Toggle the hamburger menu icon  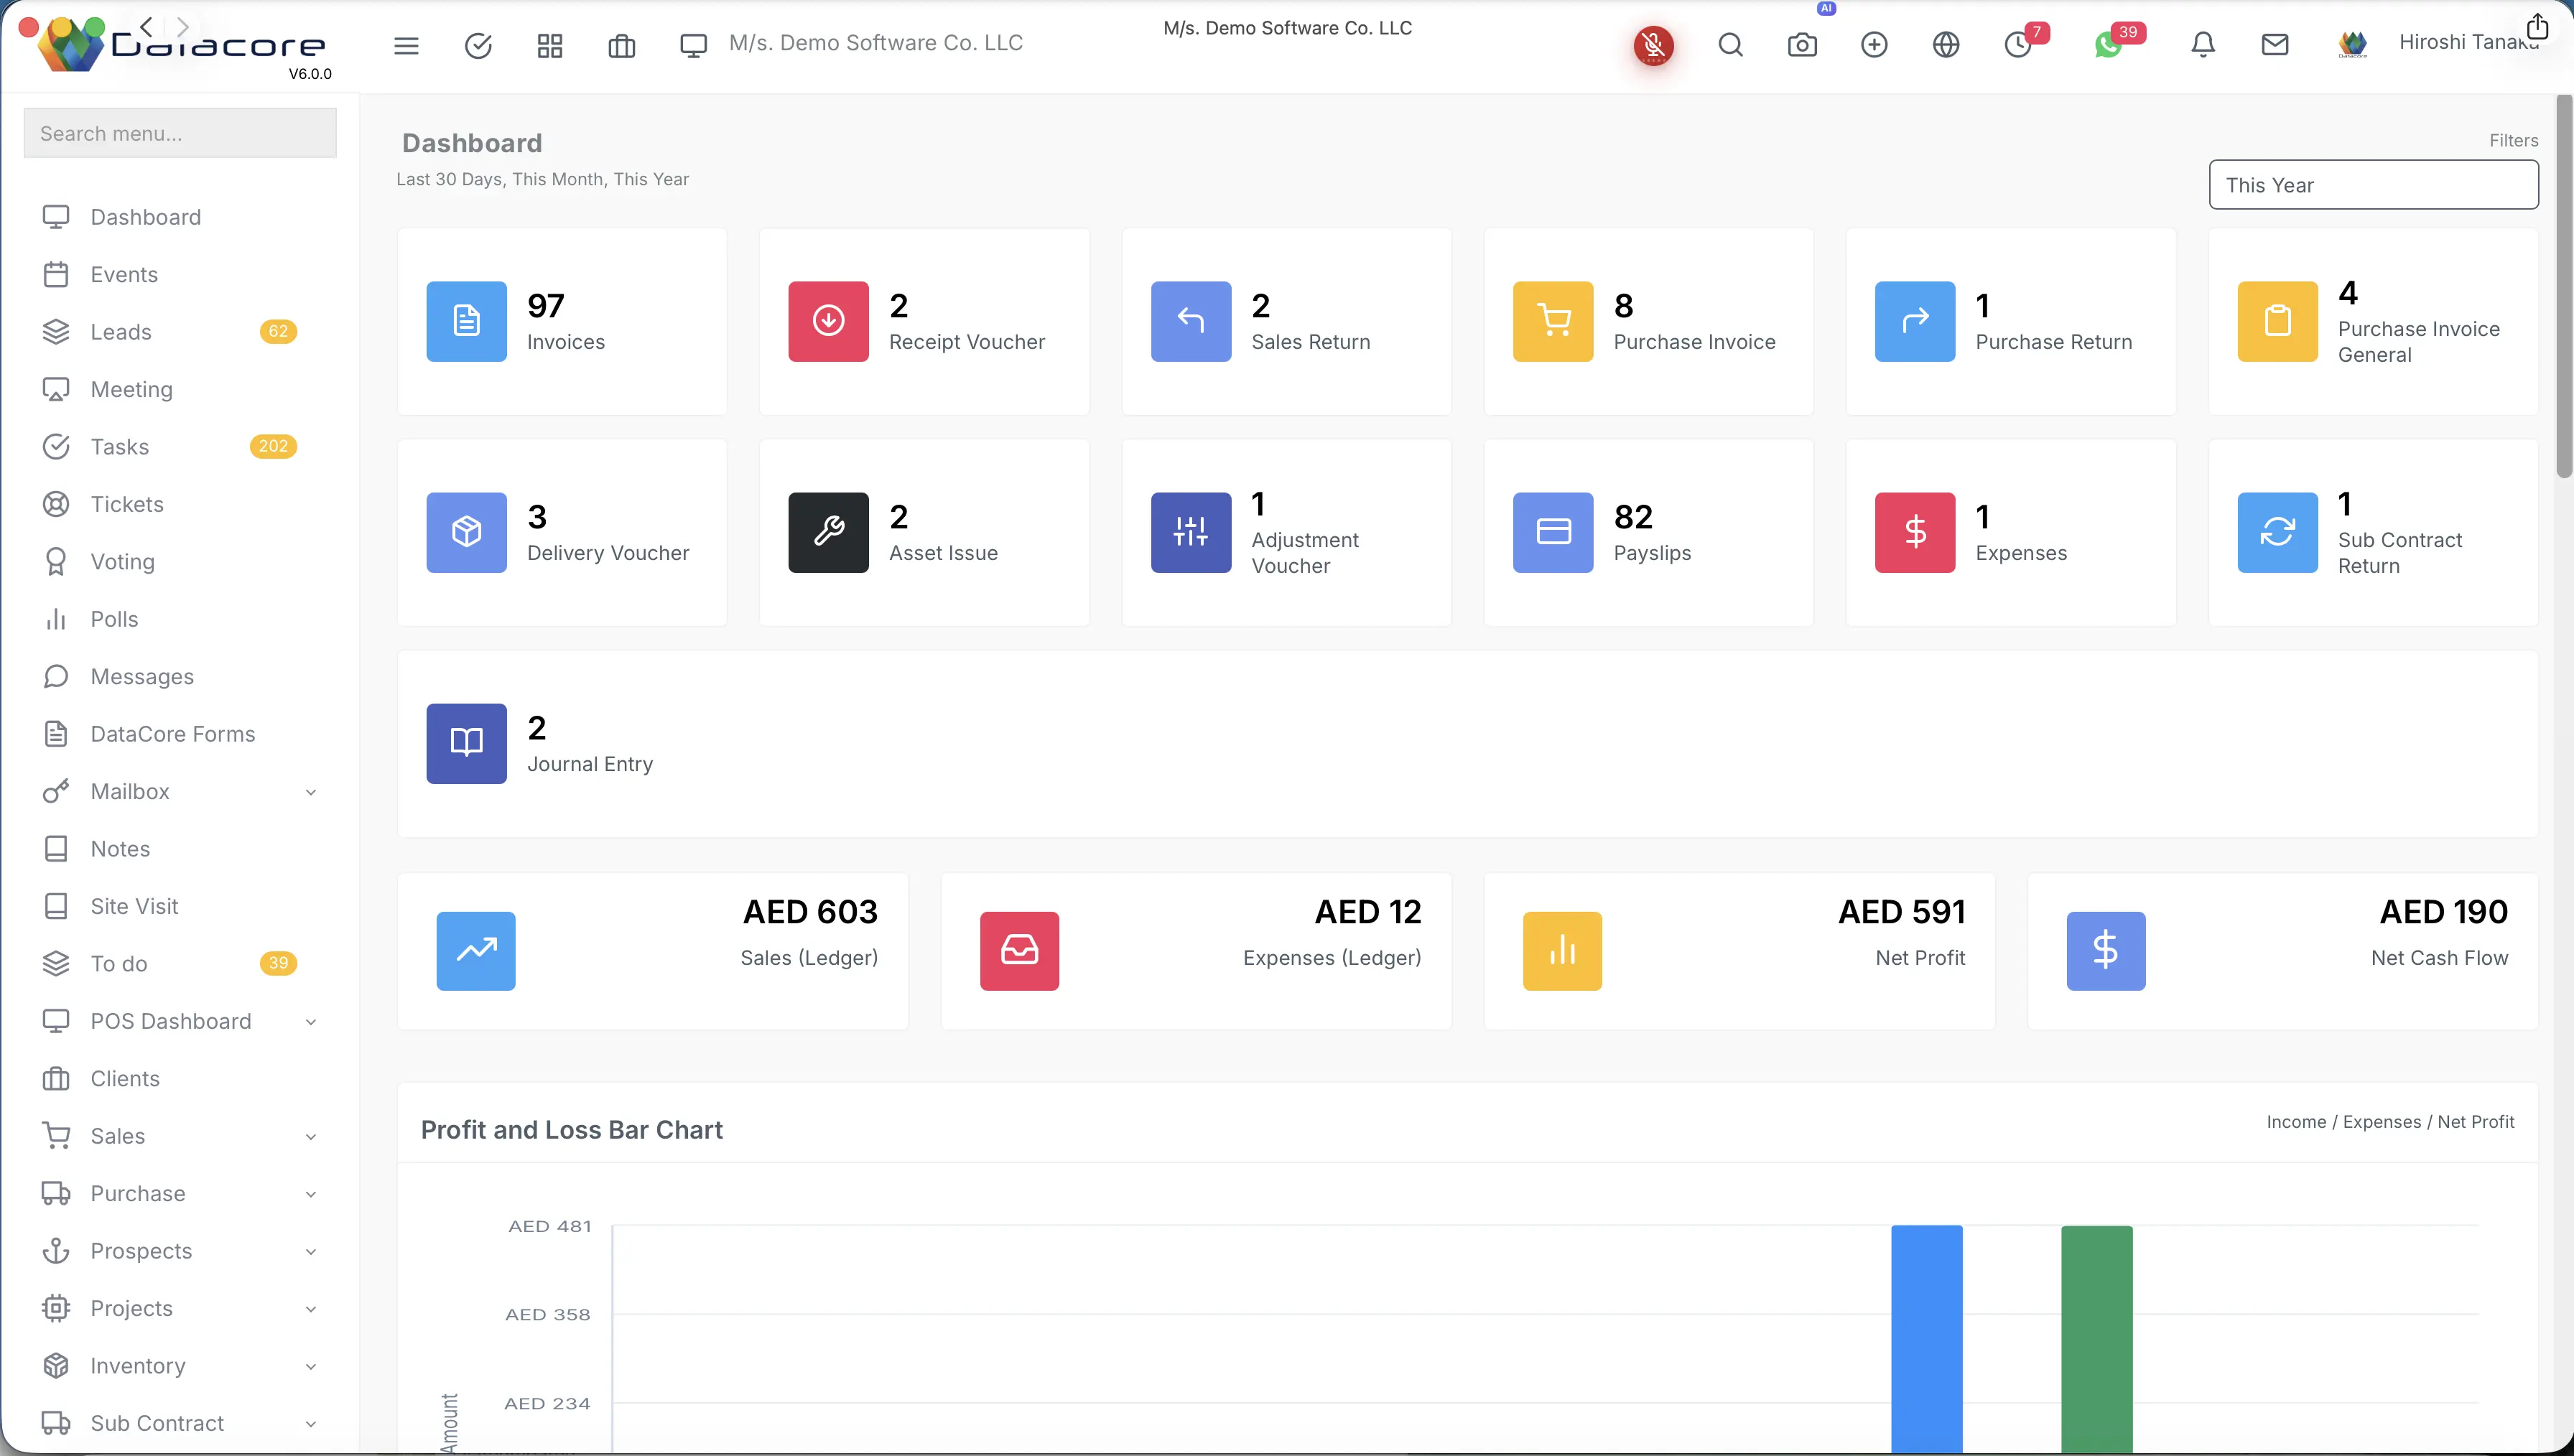(406, 45)
